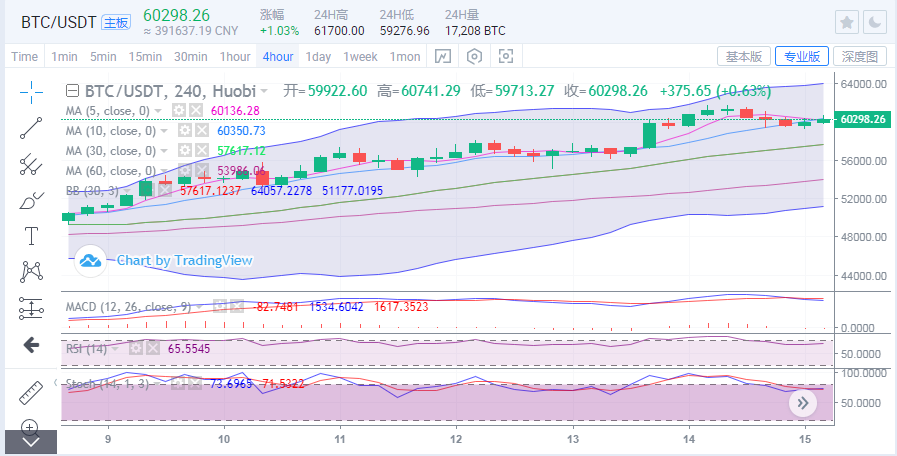
Task: Open settings for the MACD indicator
Action: (x=219, y=307)
